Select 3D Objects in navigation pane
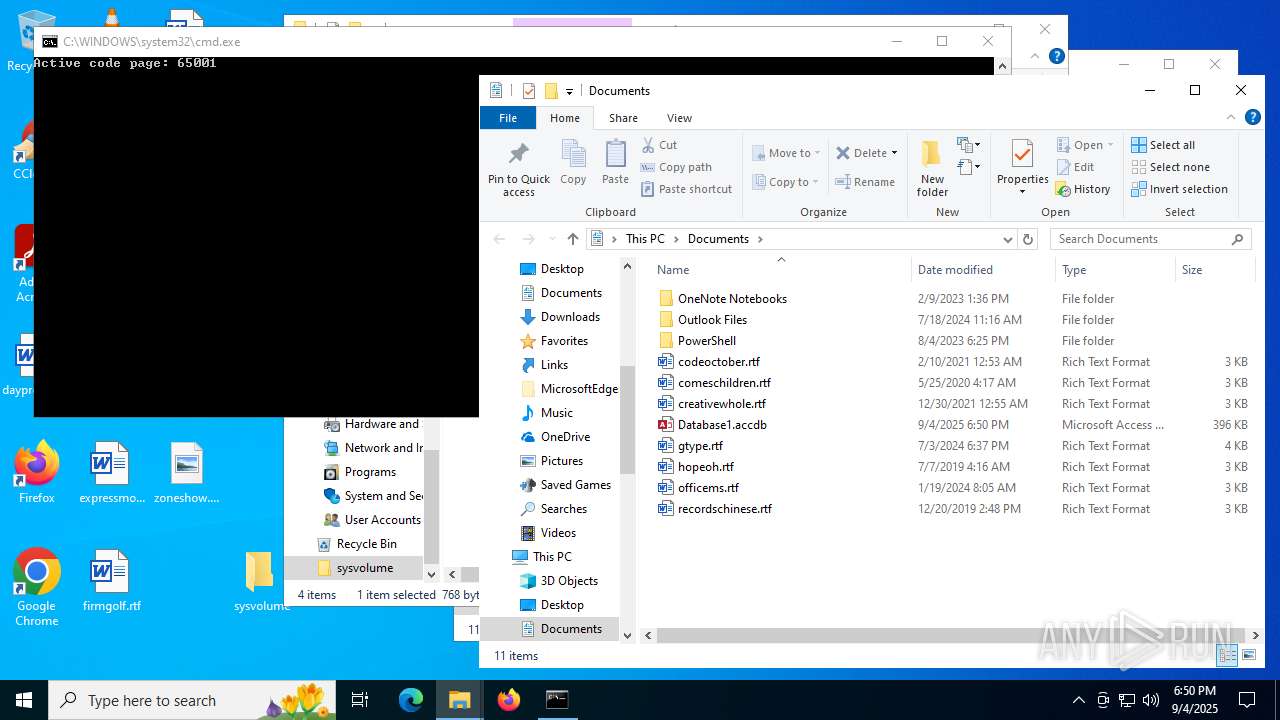Image resolution: width=1280 pixels, height=720 pixels. click(569, 581)
